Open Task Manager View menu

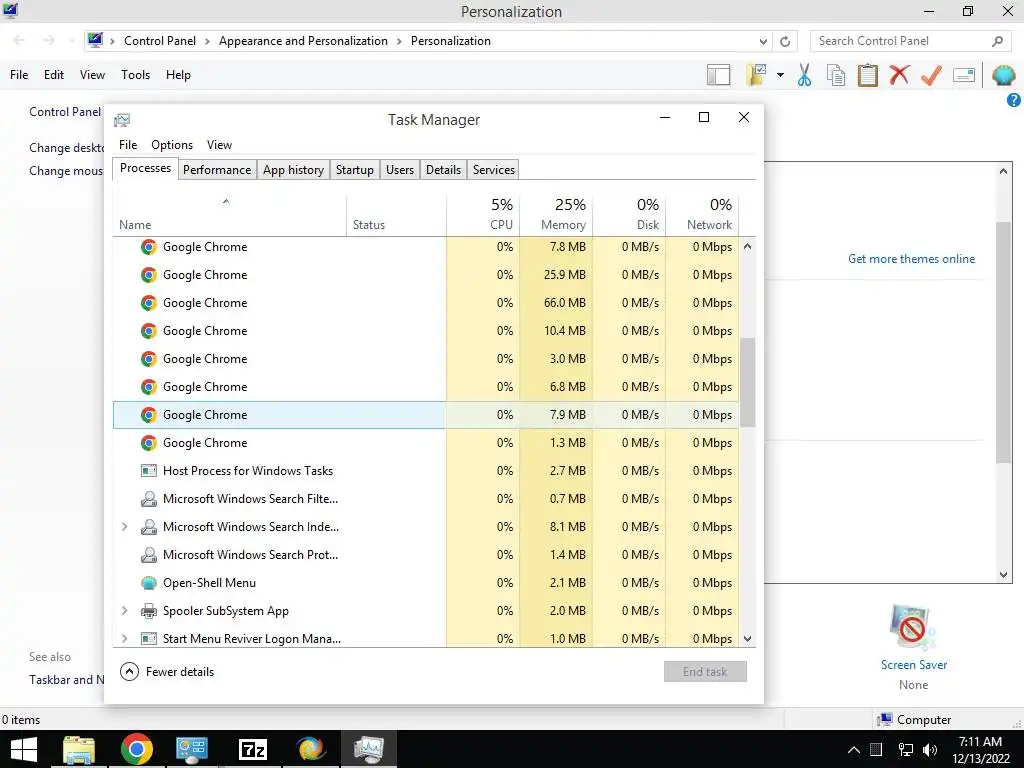[x=219, y=145]
